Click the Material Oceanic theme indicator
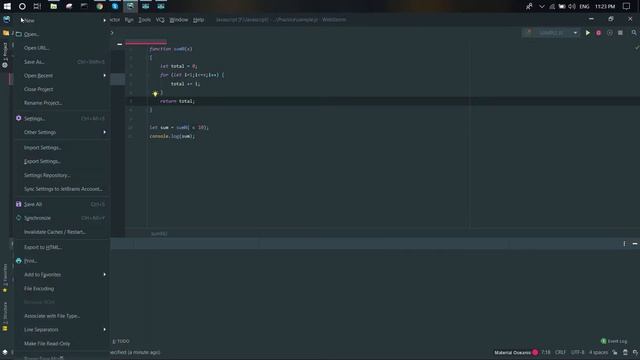Viewport: 640px width, 360px height. click(x=516, y=352)
